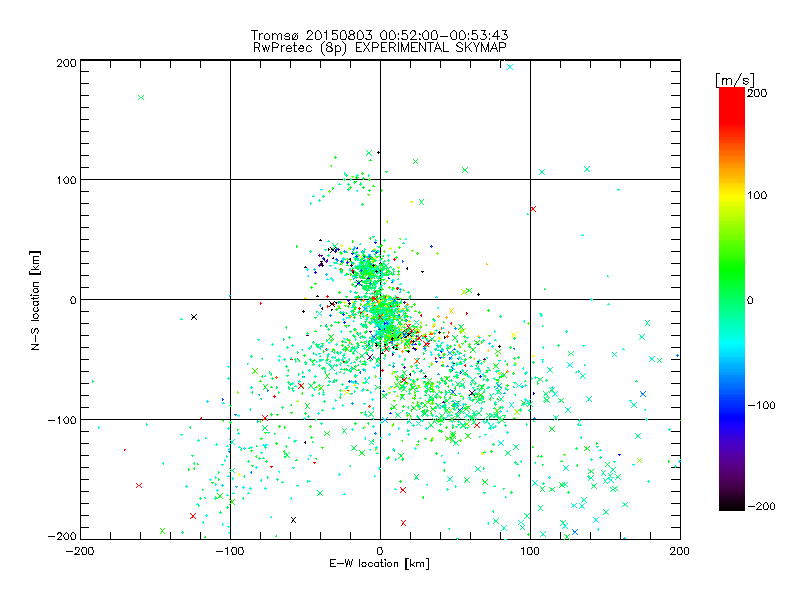Select the '200' tick label on the E-W axis
The image size is (800, 600).
coord(680,551)
